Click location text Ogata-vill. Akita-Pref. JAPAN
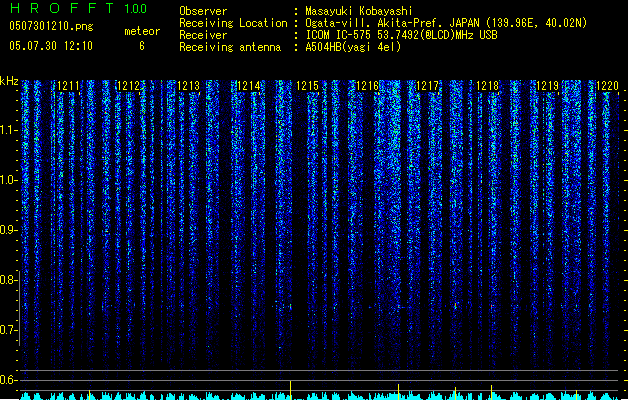 tap(392, 23)
